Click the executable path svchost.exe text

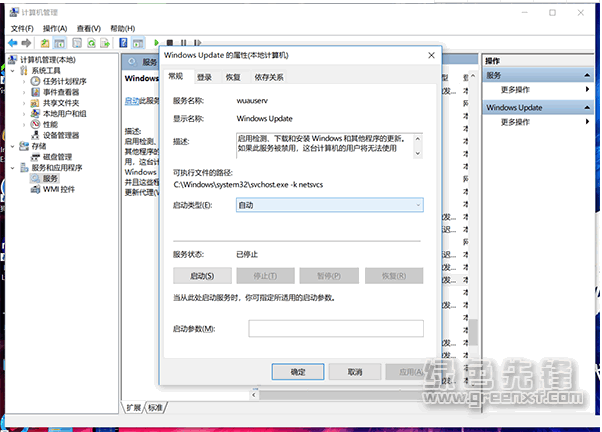pos(248,185)
